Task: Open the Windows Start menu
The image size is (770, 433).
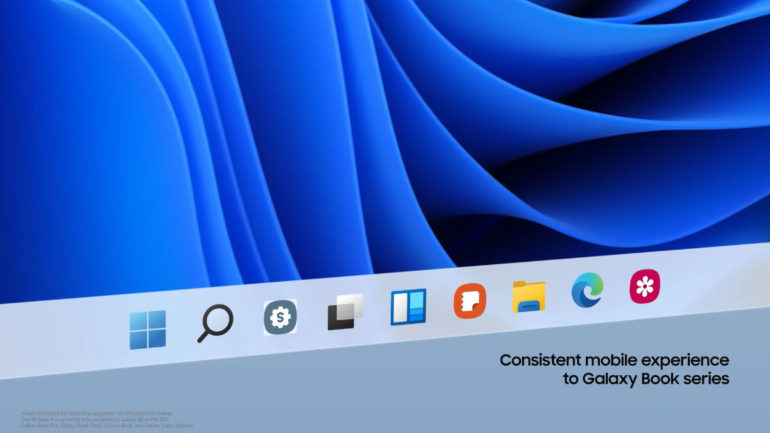Action: pos(147,329)
